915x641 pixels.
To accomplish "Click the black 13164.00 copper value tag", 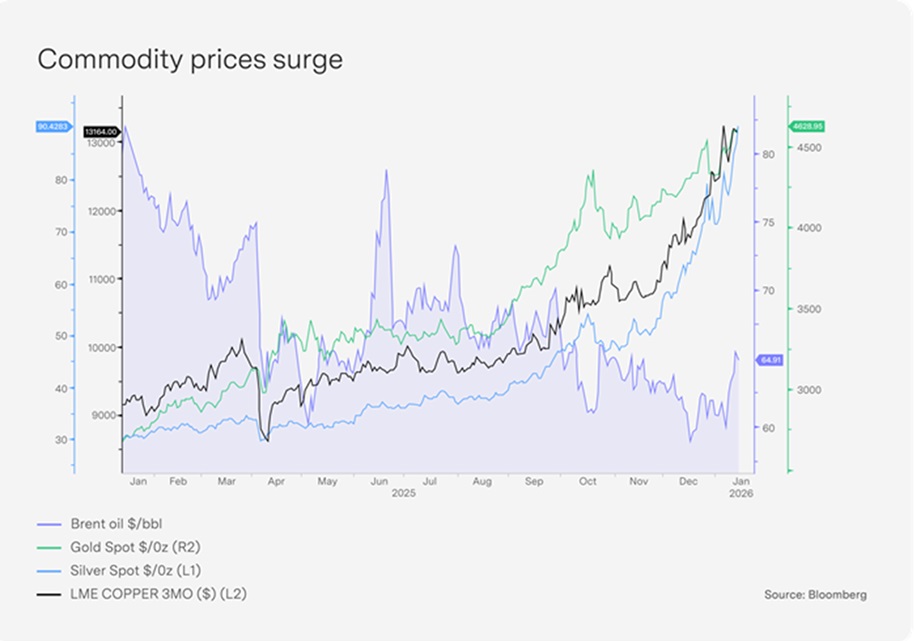I will [101, 132].
